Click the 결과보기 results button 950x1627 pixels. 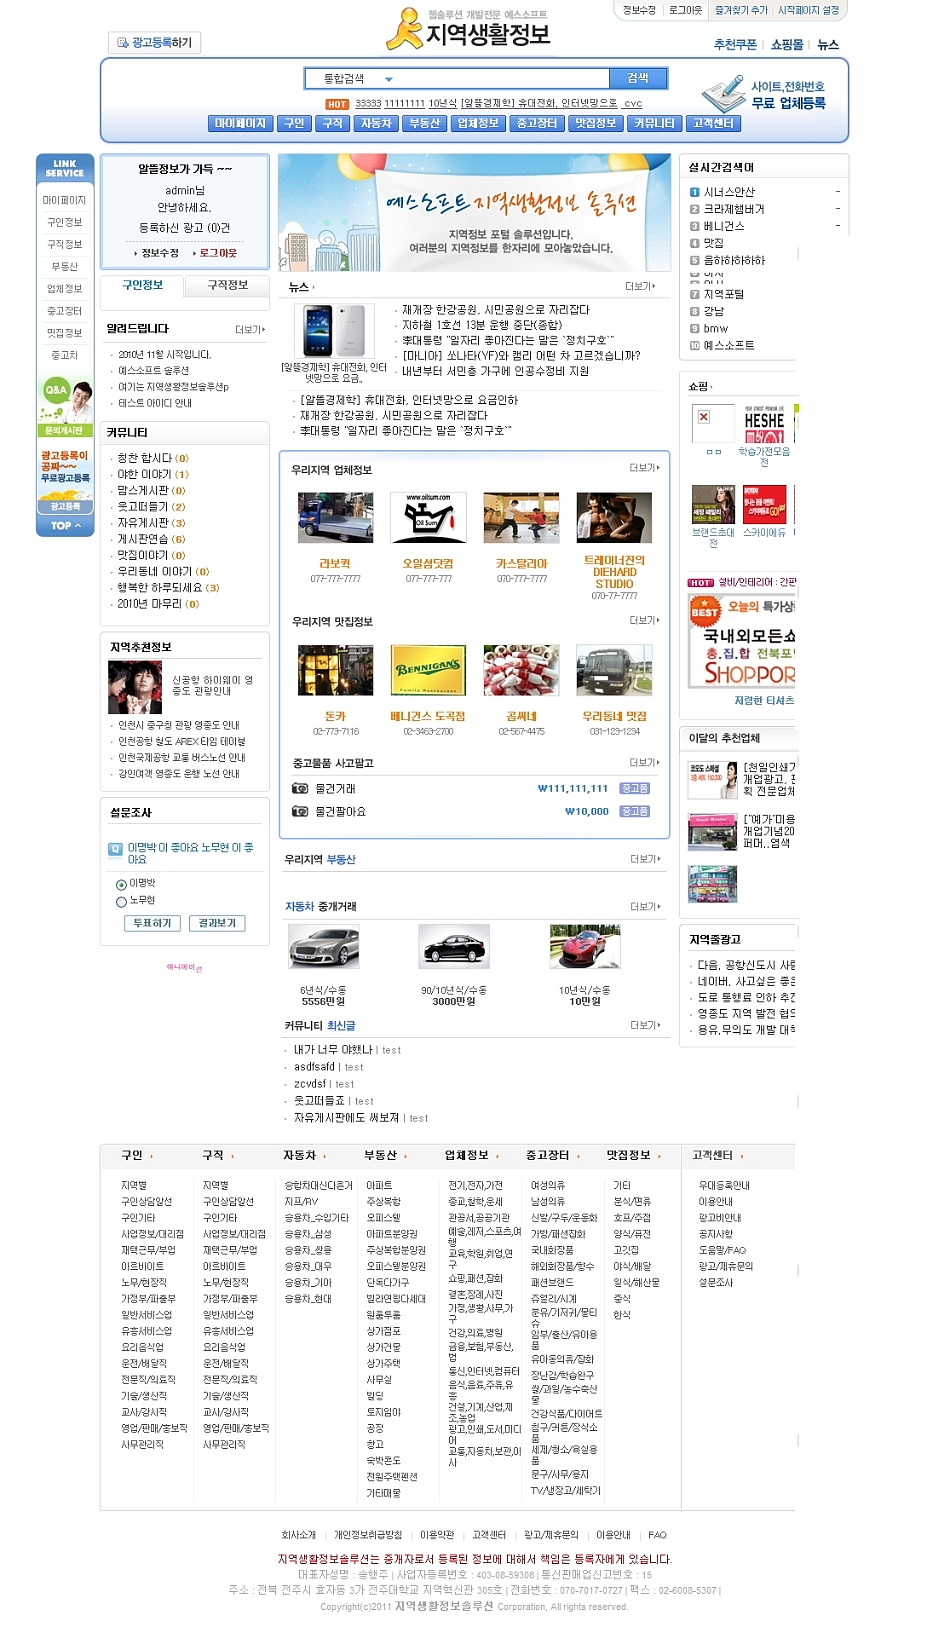click(217, 923)
